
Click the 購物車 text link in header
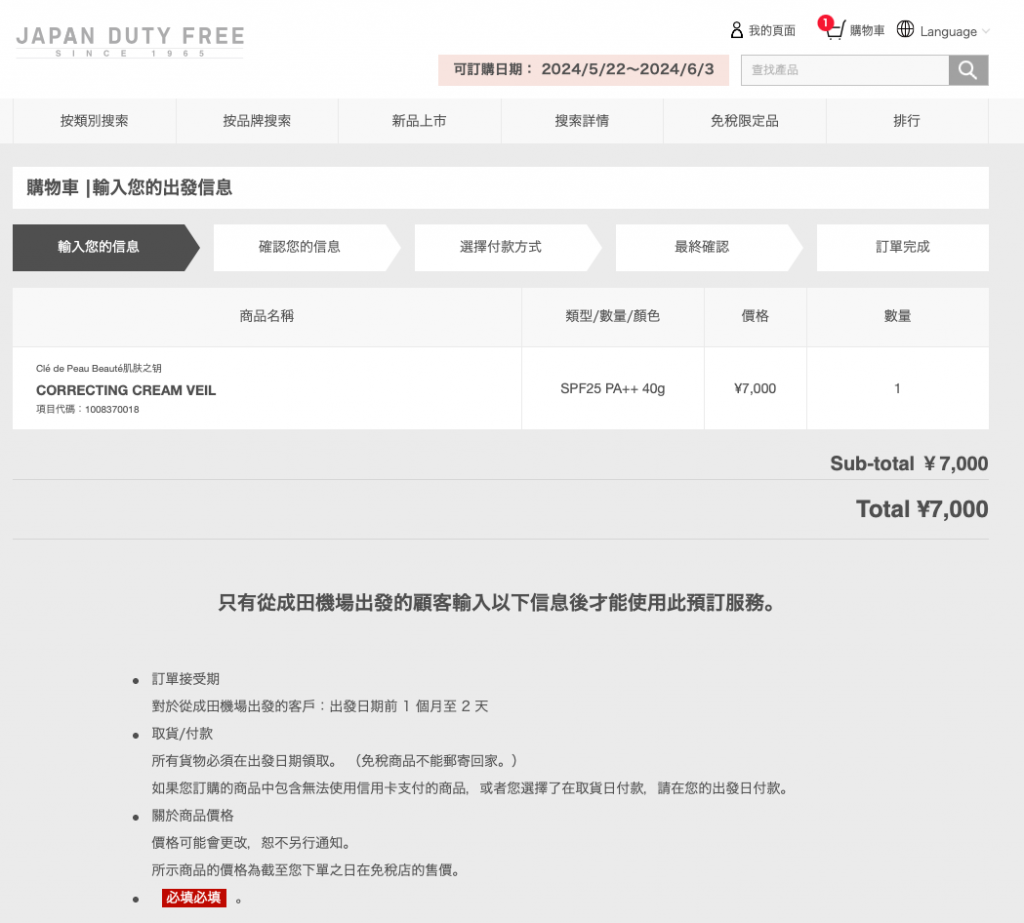pos(867,31)
